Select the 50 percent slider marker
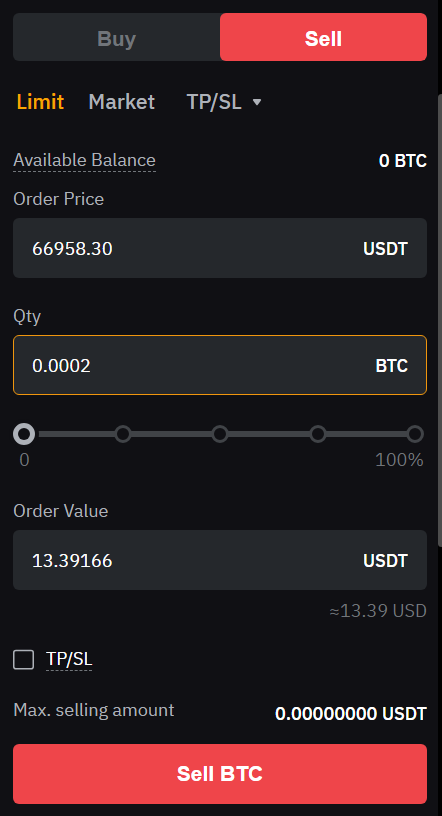This screenshot has width=442, height=816. click(220, 434)
